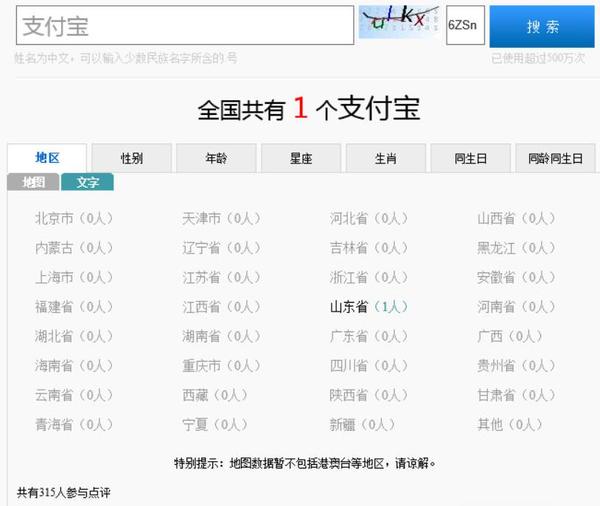Screen dimensions: 600x506
Task: Click 吉林省 (0人) entry
Action: coord(369,248)
